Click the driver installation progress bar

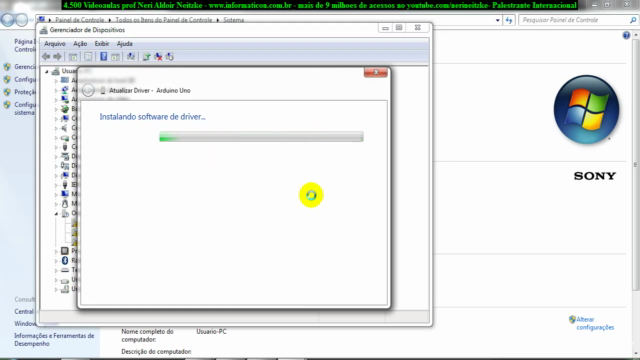[261, 137]
